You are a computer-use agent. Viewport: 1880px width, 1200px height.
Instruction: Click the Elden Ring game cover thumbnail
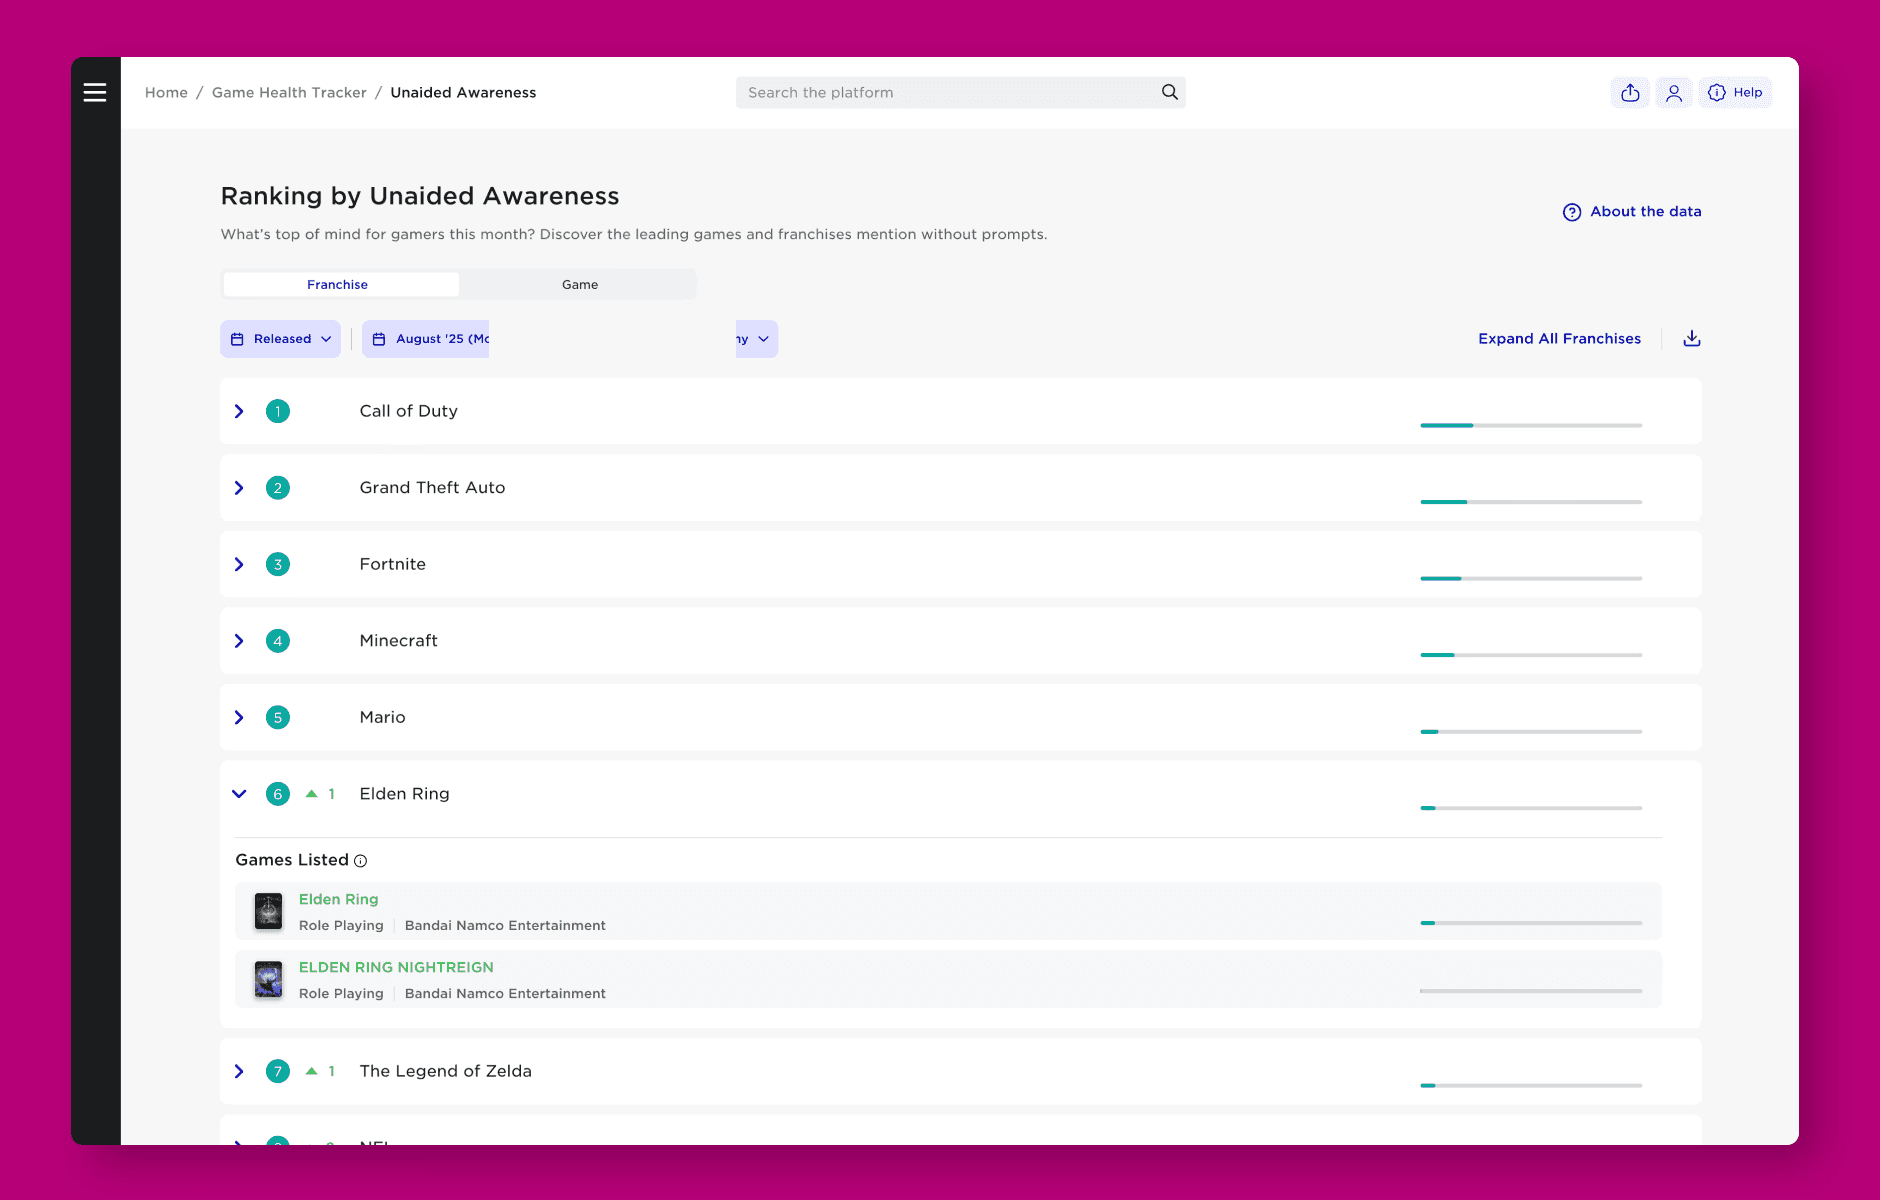point(268,910)
